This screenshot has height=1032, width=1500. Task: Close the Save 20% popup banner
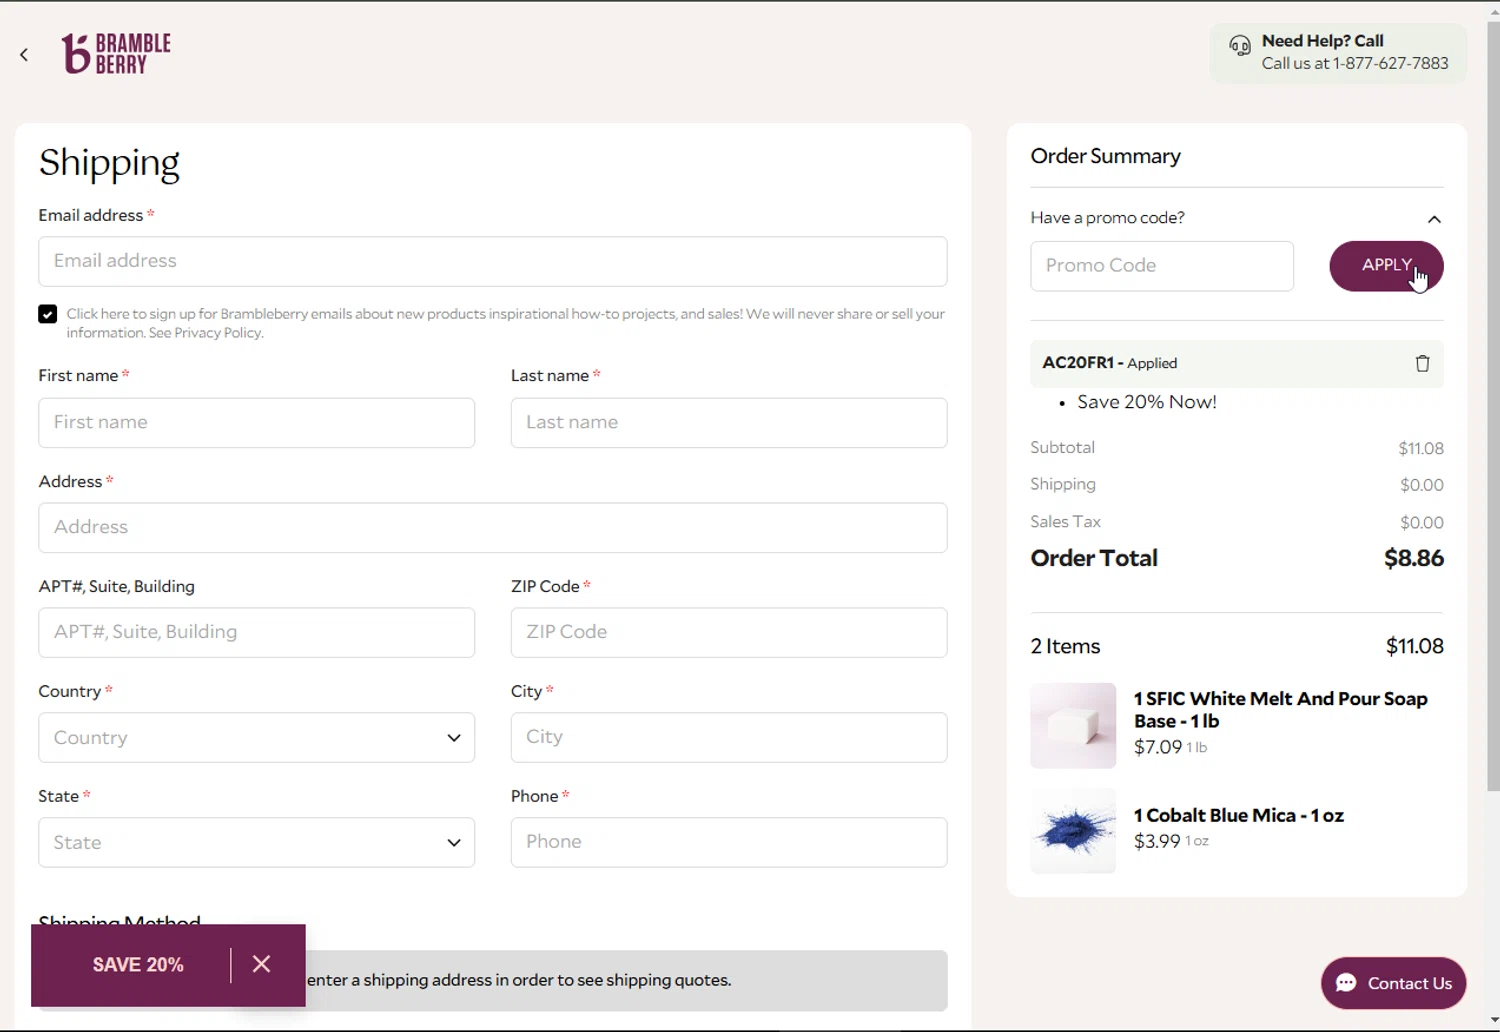pyautogui.click(x=261, y=964)
